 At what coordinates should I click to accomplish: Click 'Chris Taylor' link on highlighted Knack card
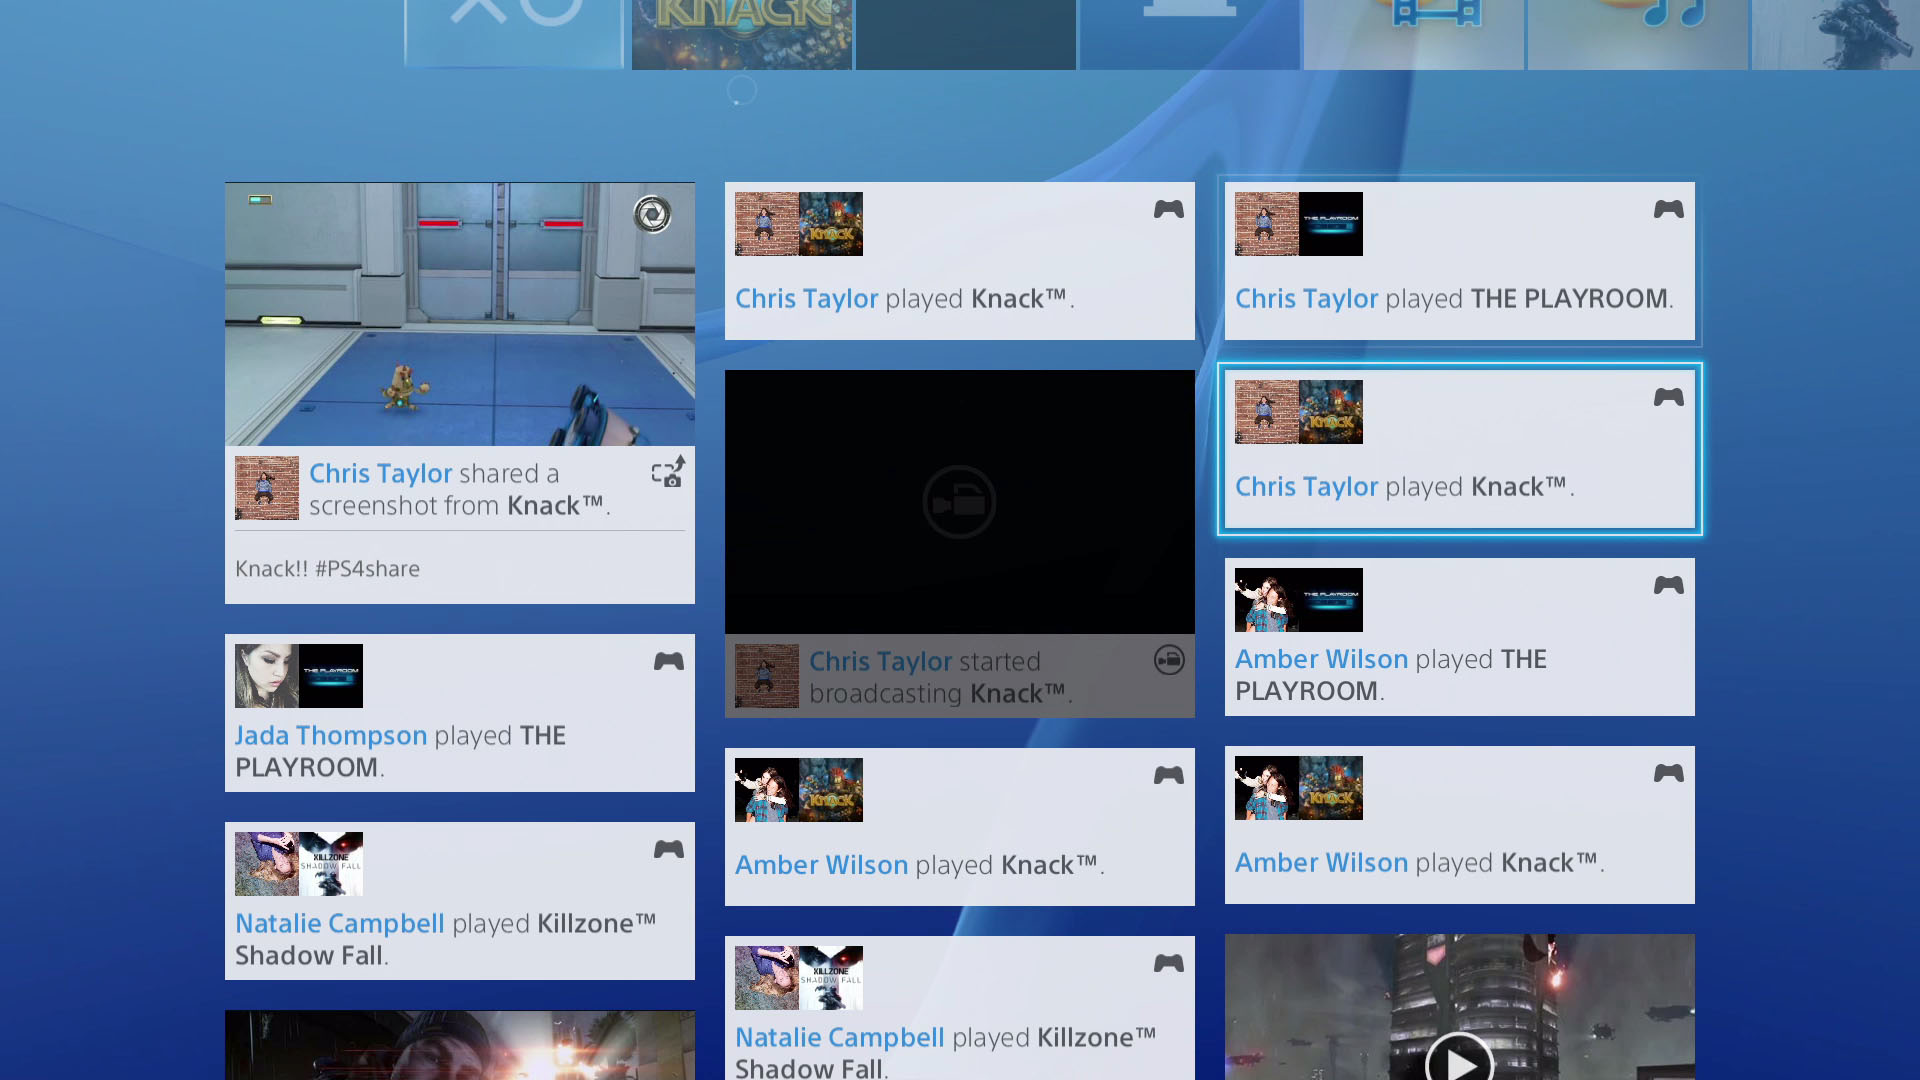coord(1307,487)
